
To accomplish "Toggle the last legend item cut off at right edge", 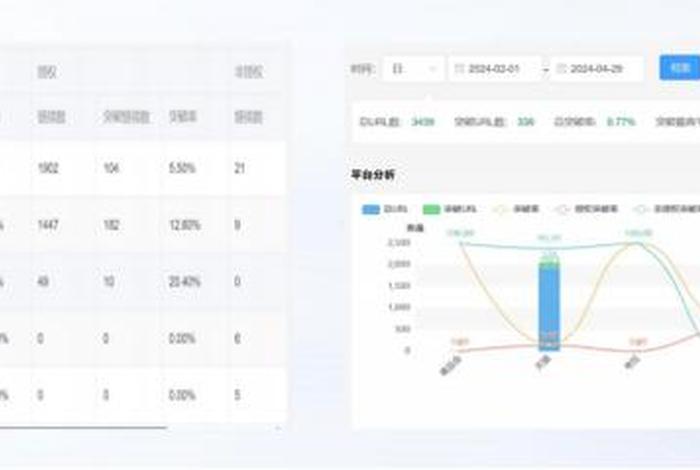I will coord(667,209).
